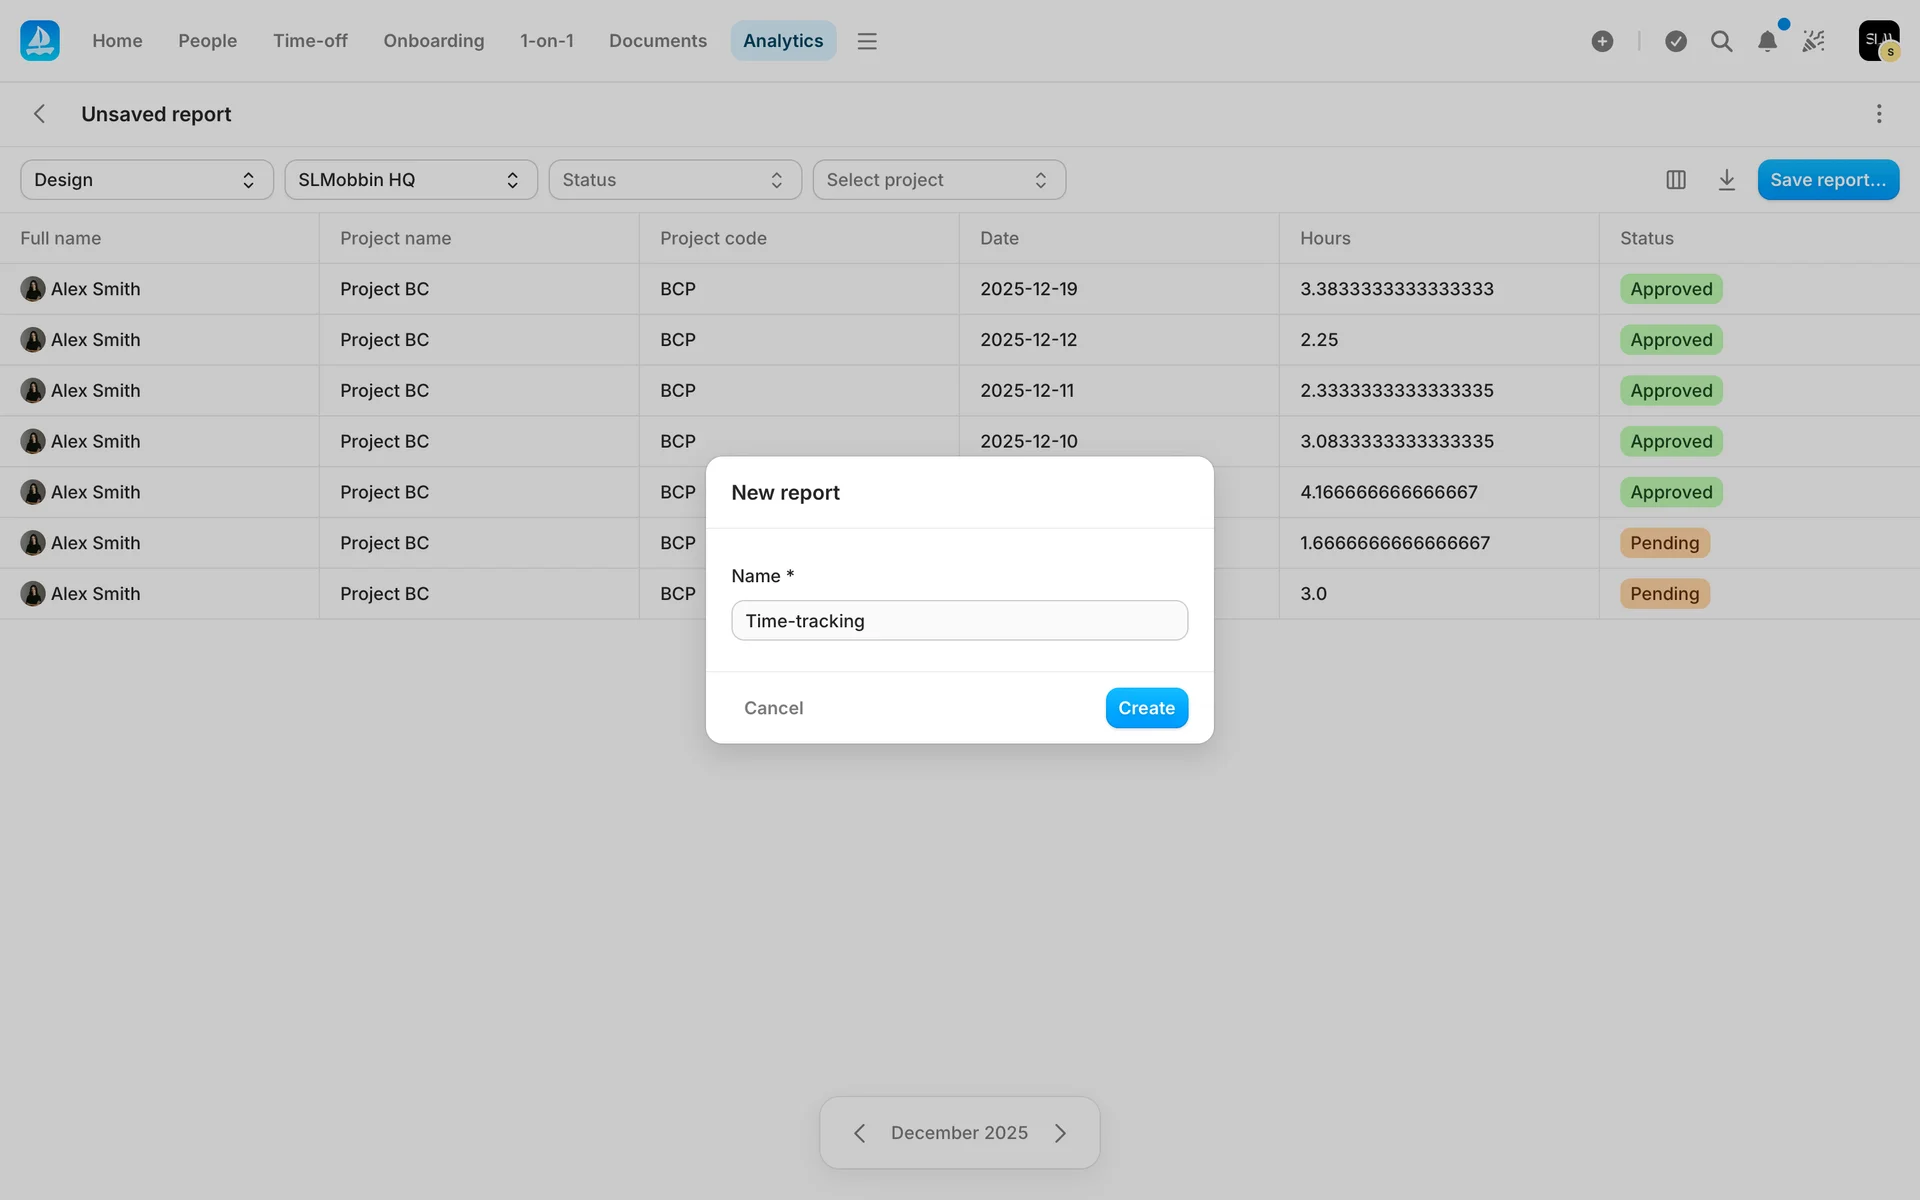The image size is (1920, 1200).
Task: Click the Create button
Action: (x=1146, y=708)
